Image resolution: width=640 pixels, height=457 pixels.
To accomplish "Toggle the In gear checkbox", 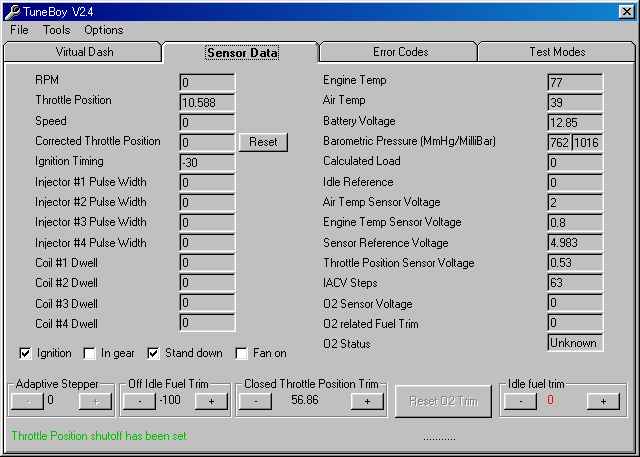I will coord(89,353).
